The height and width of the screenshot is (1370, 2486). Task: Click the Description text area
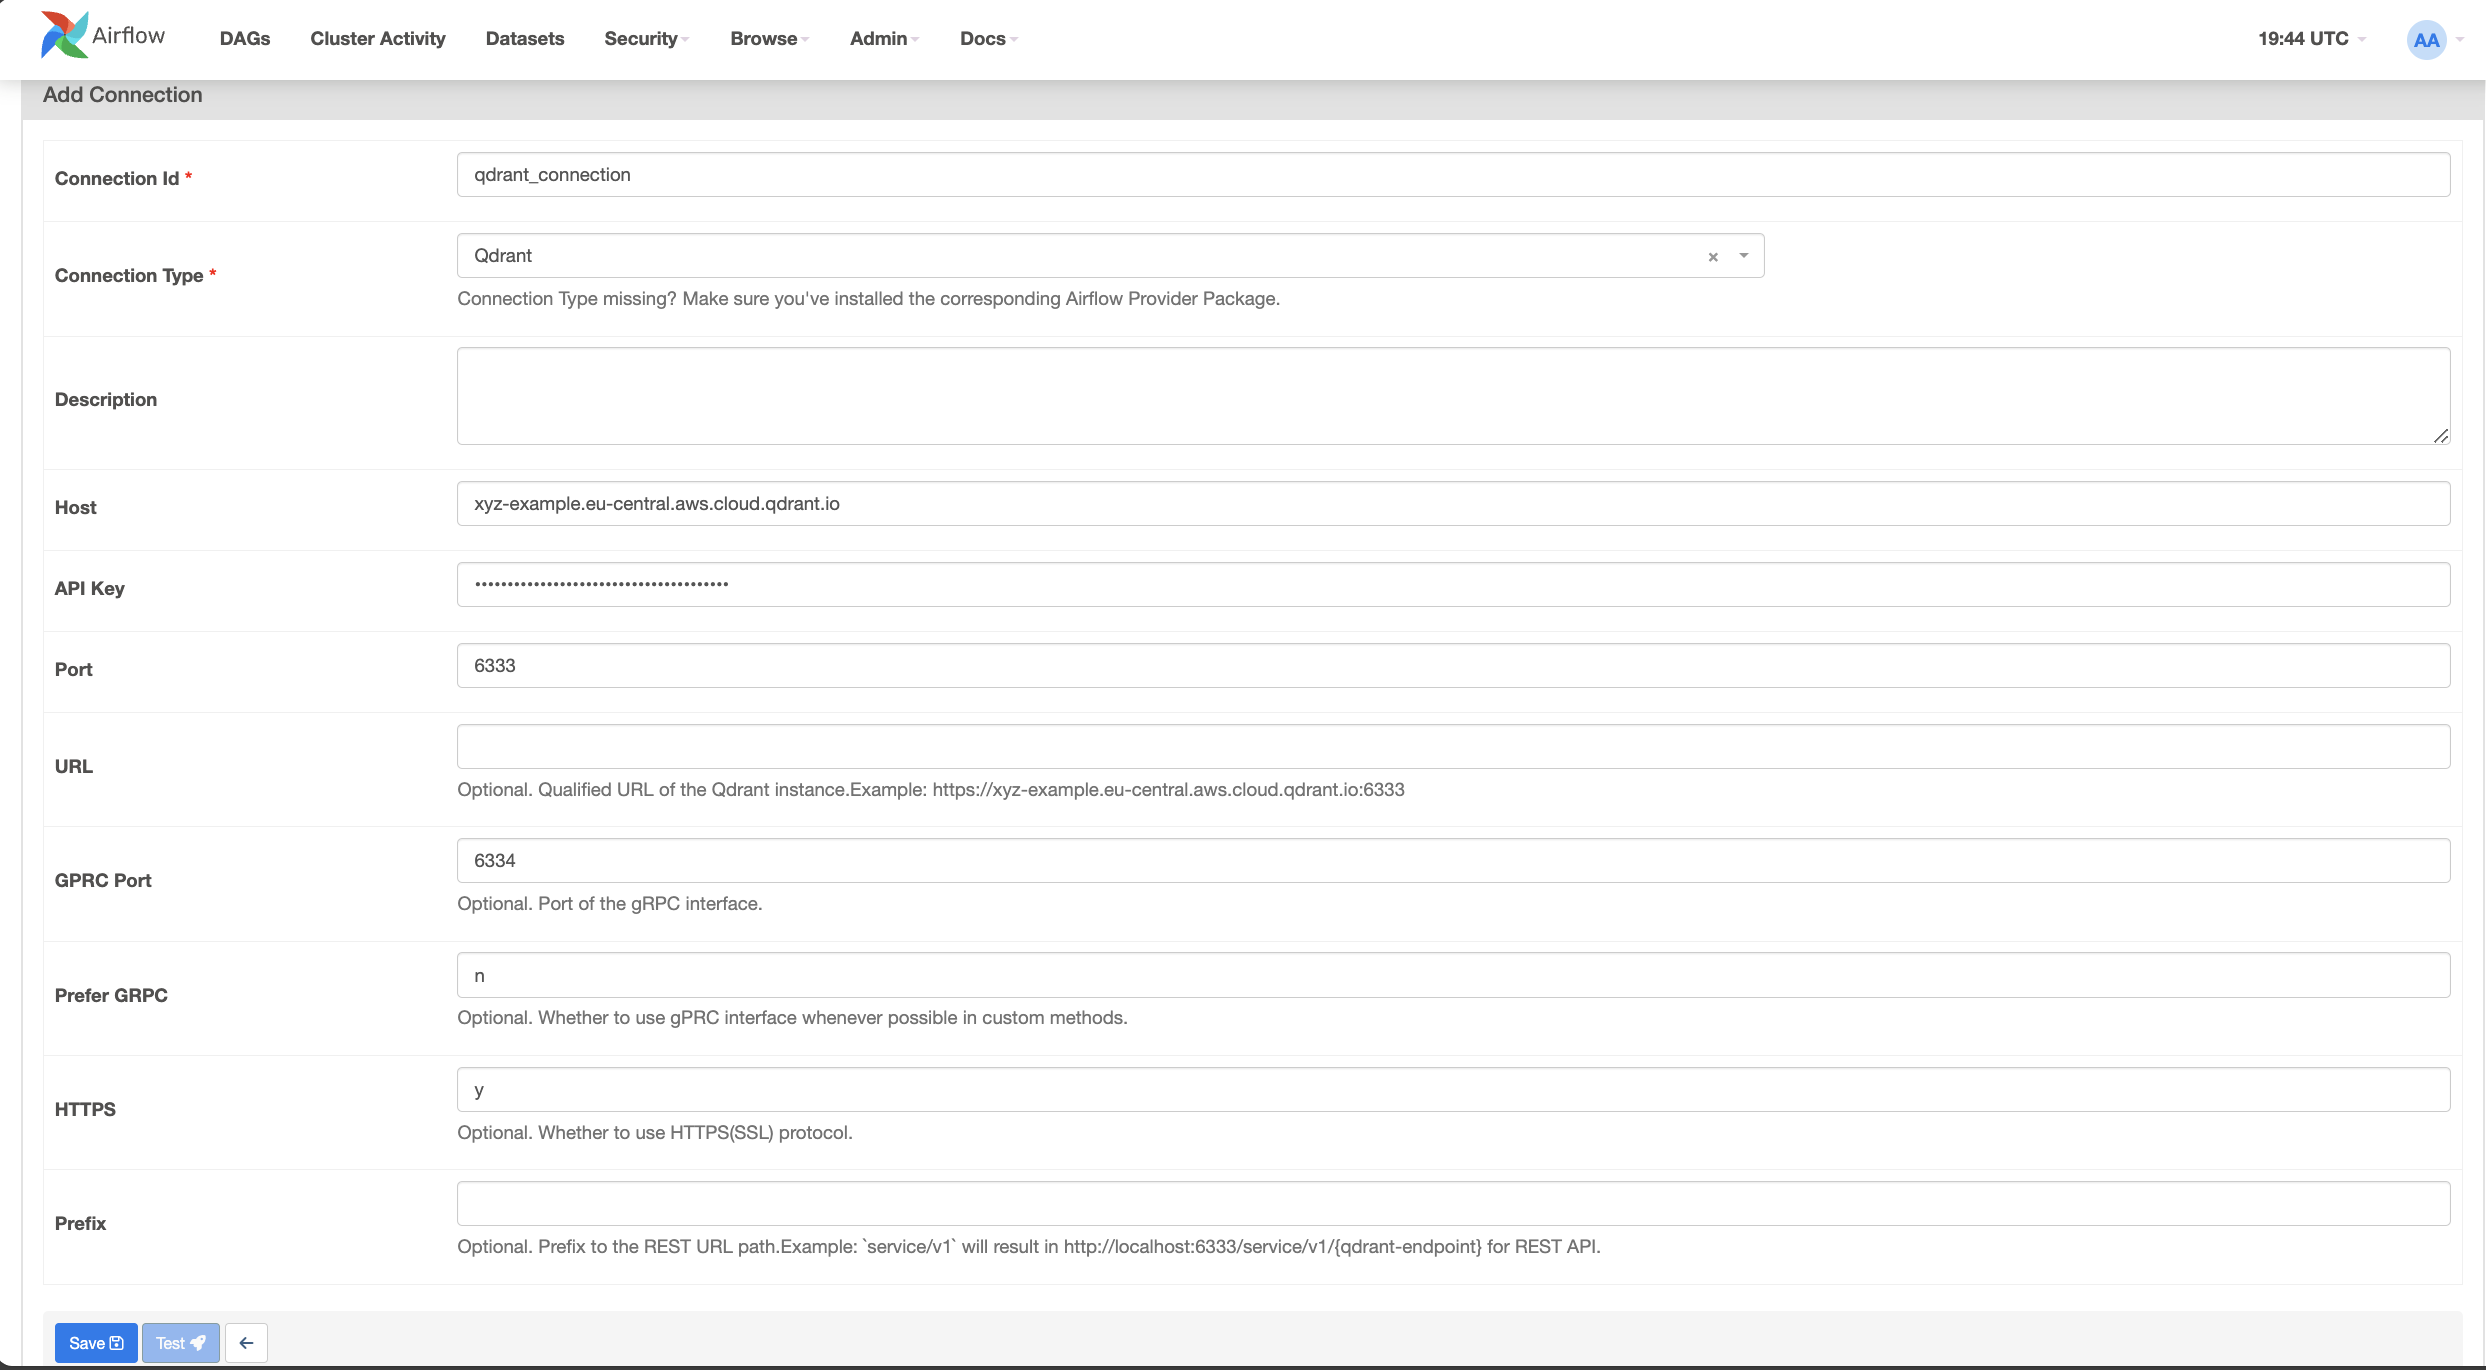(1450, 396)
